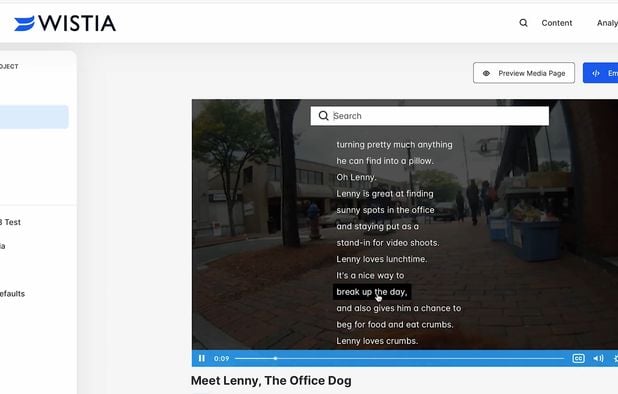This screenshot has height=394, width=618.
Task: Jump to line "he can find into a pillow."
Action: coord(385,161)
